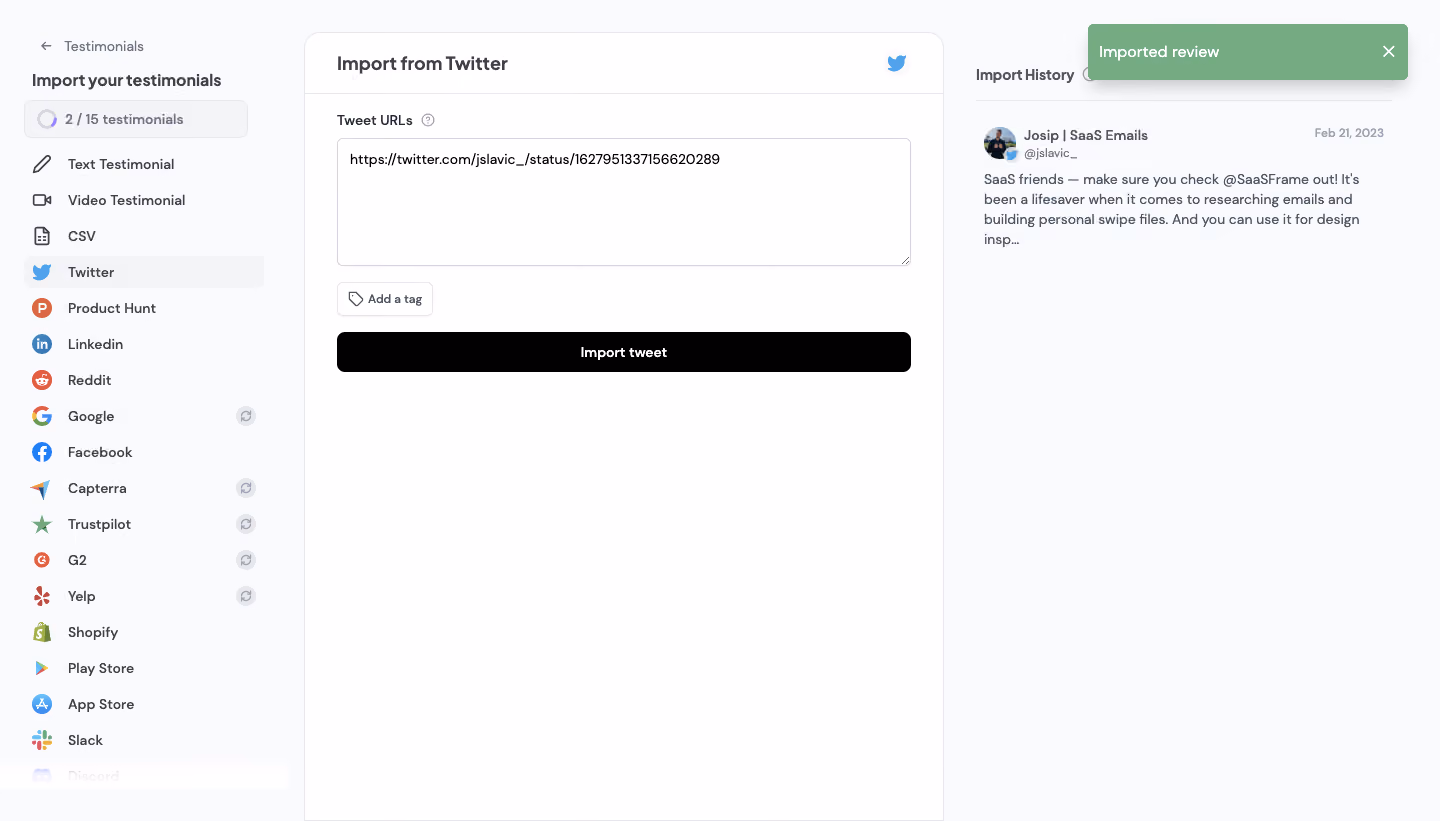1440x821 pixels.
Task: Click the Import tweet button
Action: click(x=624, y=352)
